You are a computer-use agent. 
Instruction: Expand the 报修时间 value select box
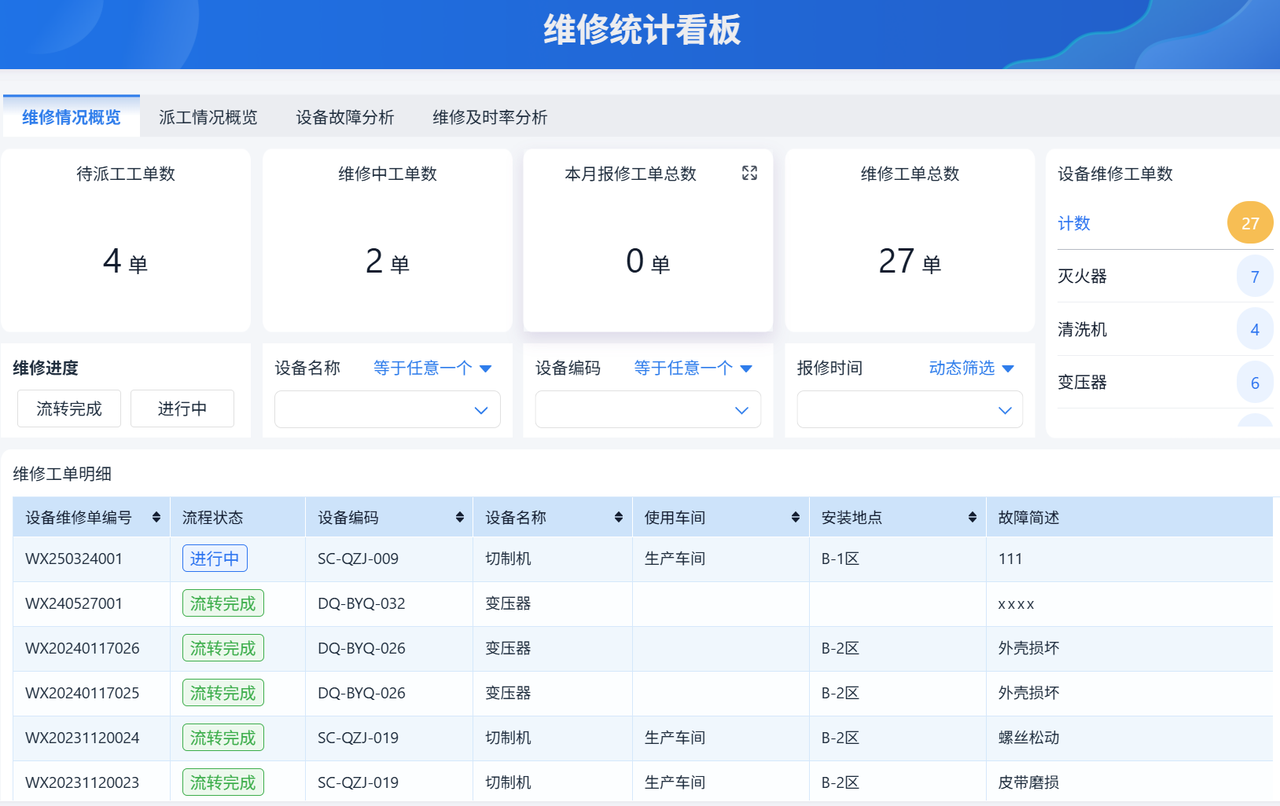tap(910, 410)
